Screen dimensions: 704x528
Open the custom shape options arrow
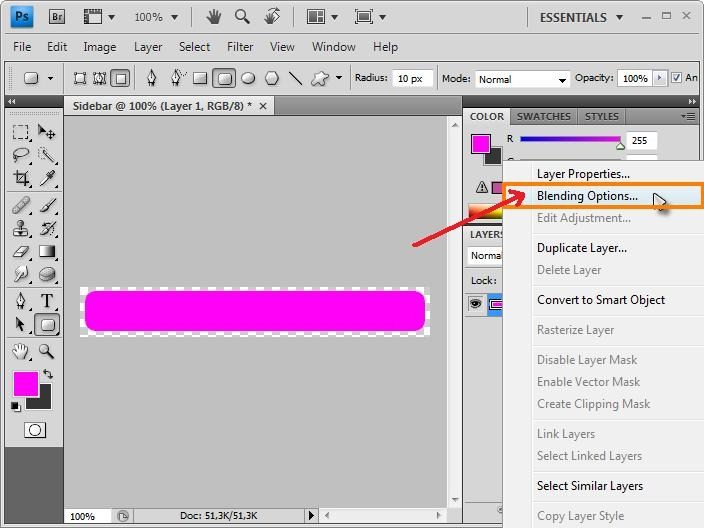click(x=339, y=78)
